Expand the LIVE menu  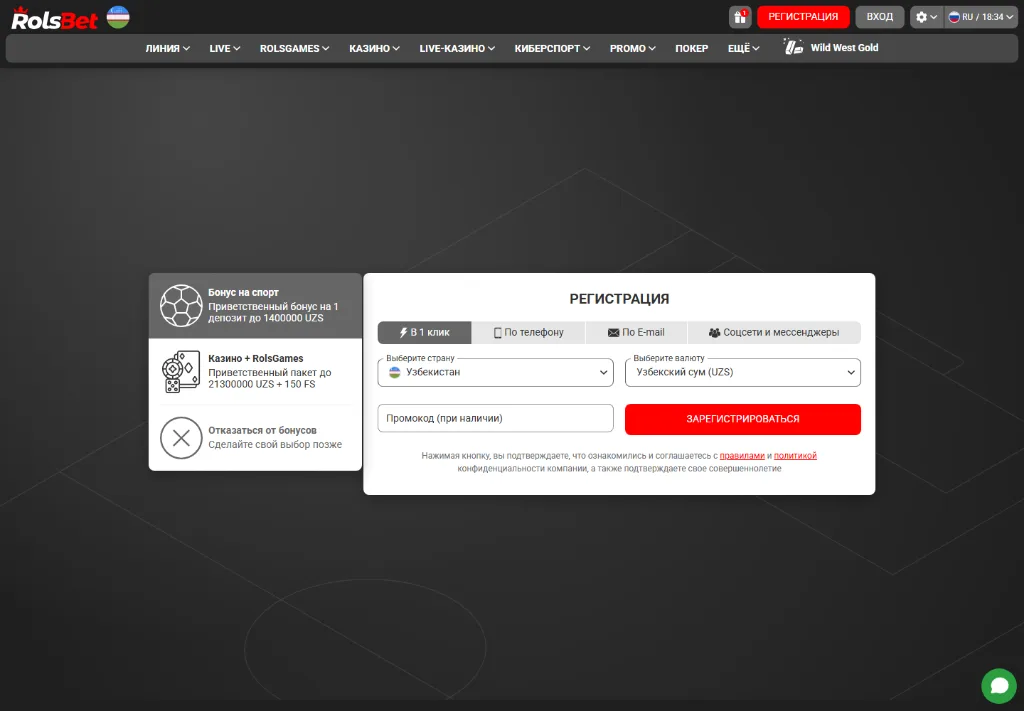[x=225, y=48]
